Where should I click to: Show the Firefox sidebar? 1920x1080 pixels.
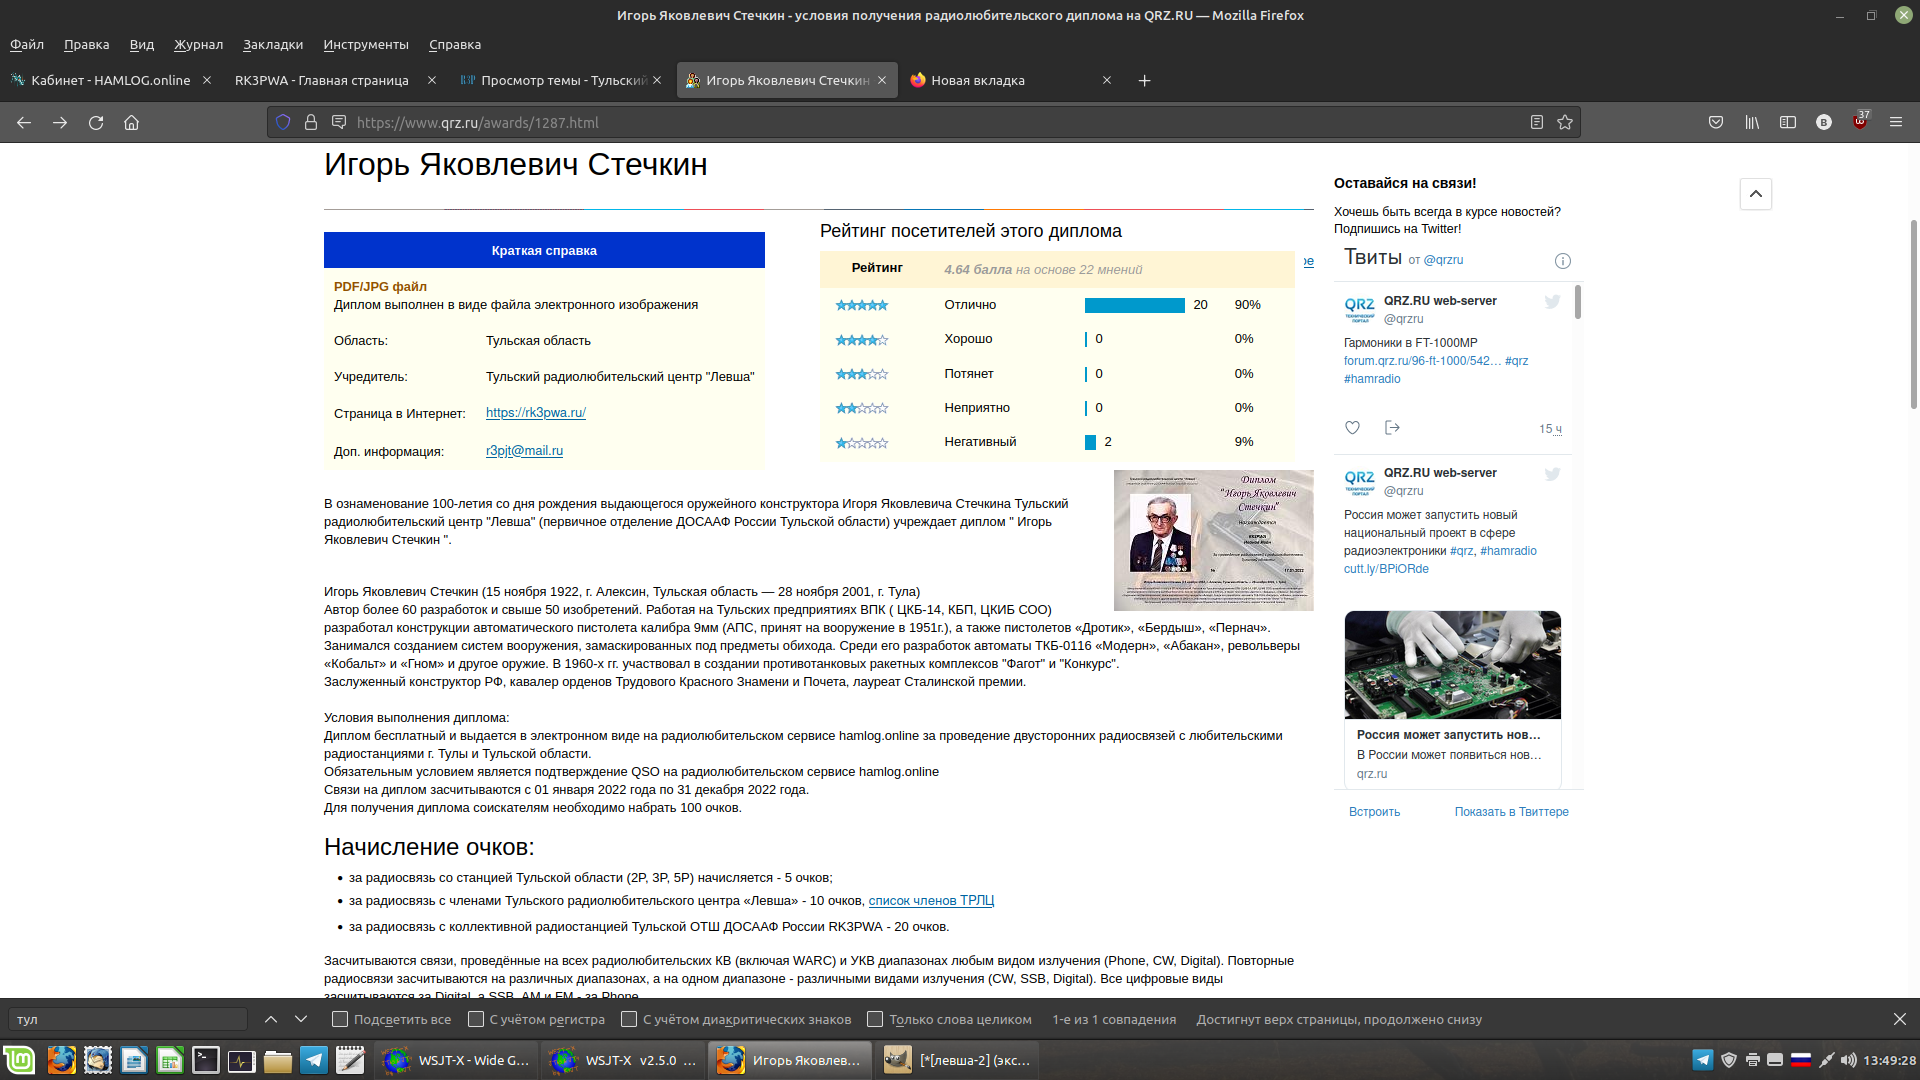(1788, 122)
